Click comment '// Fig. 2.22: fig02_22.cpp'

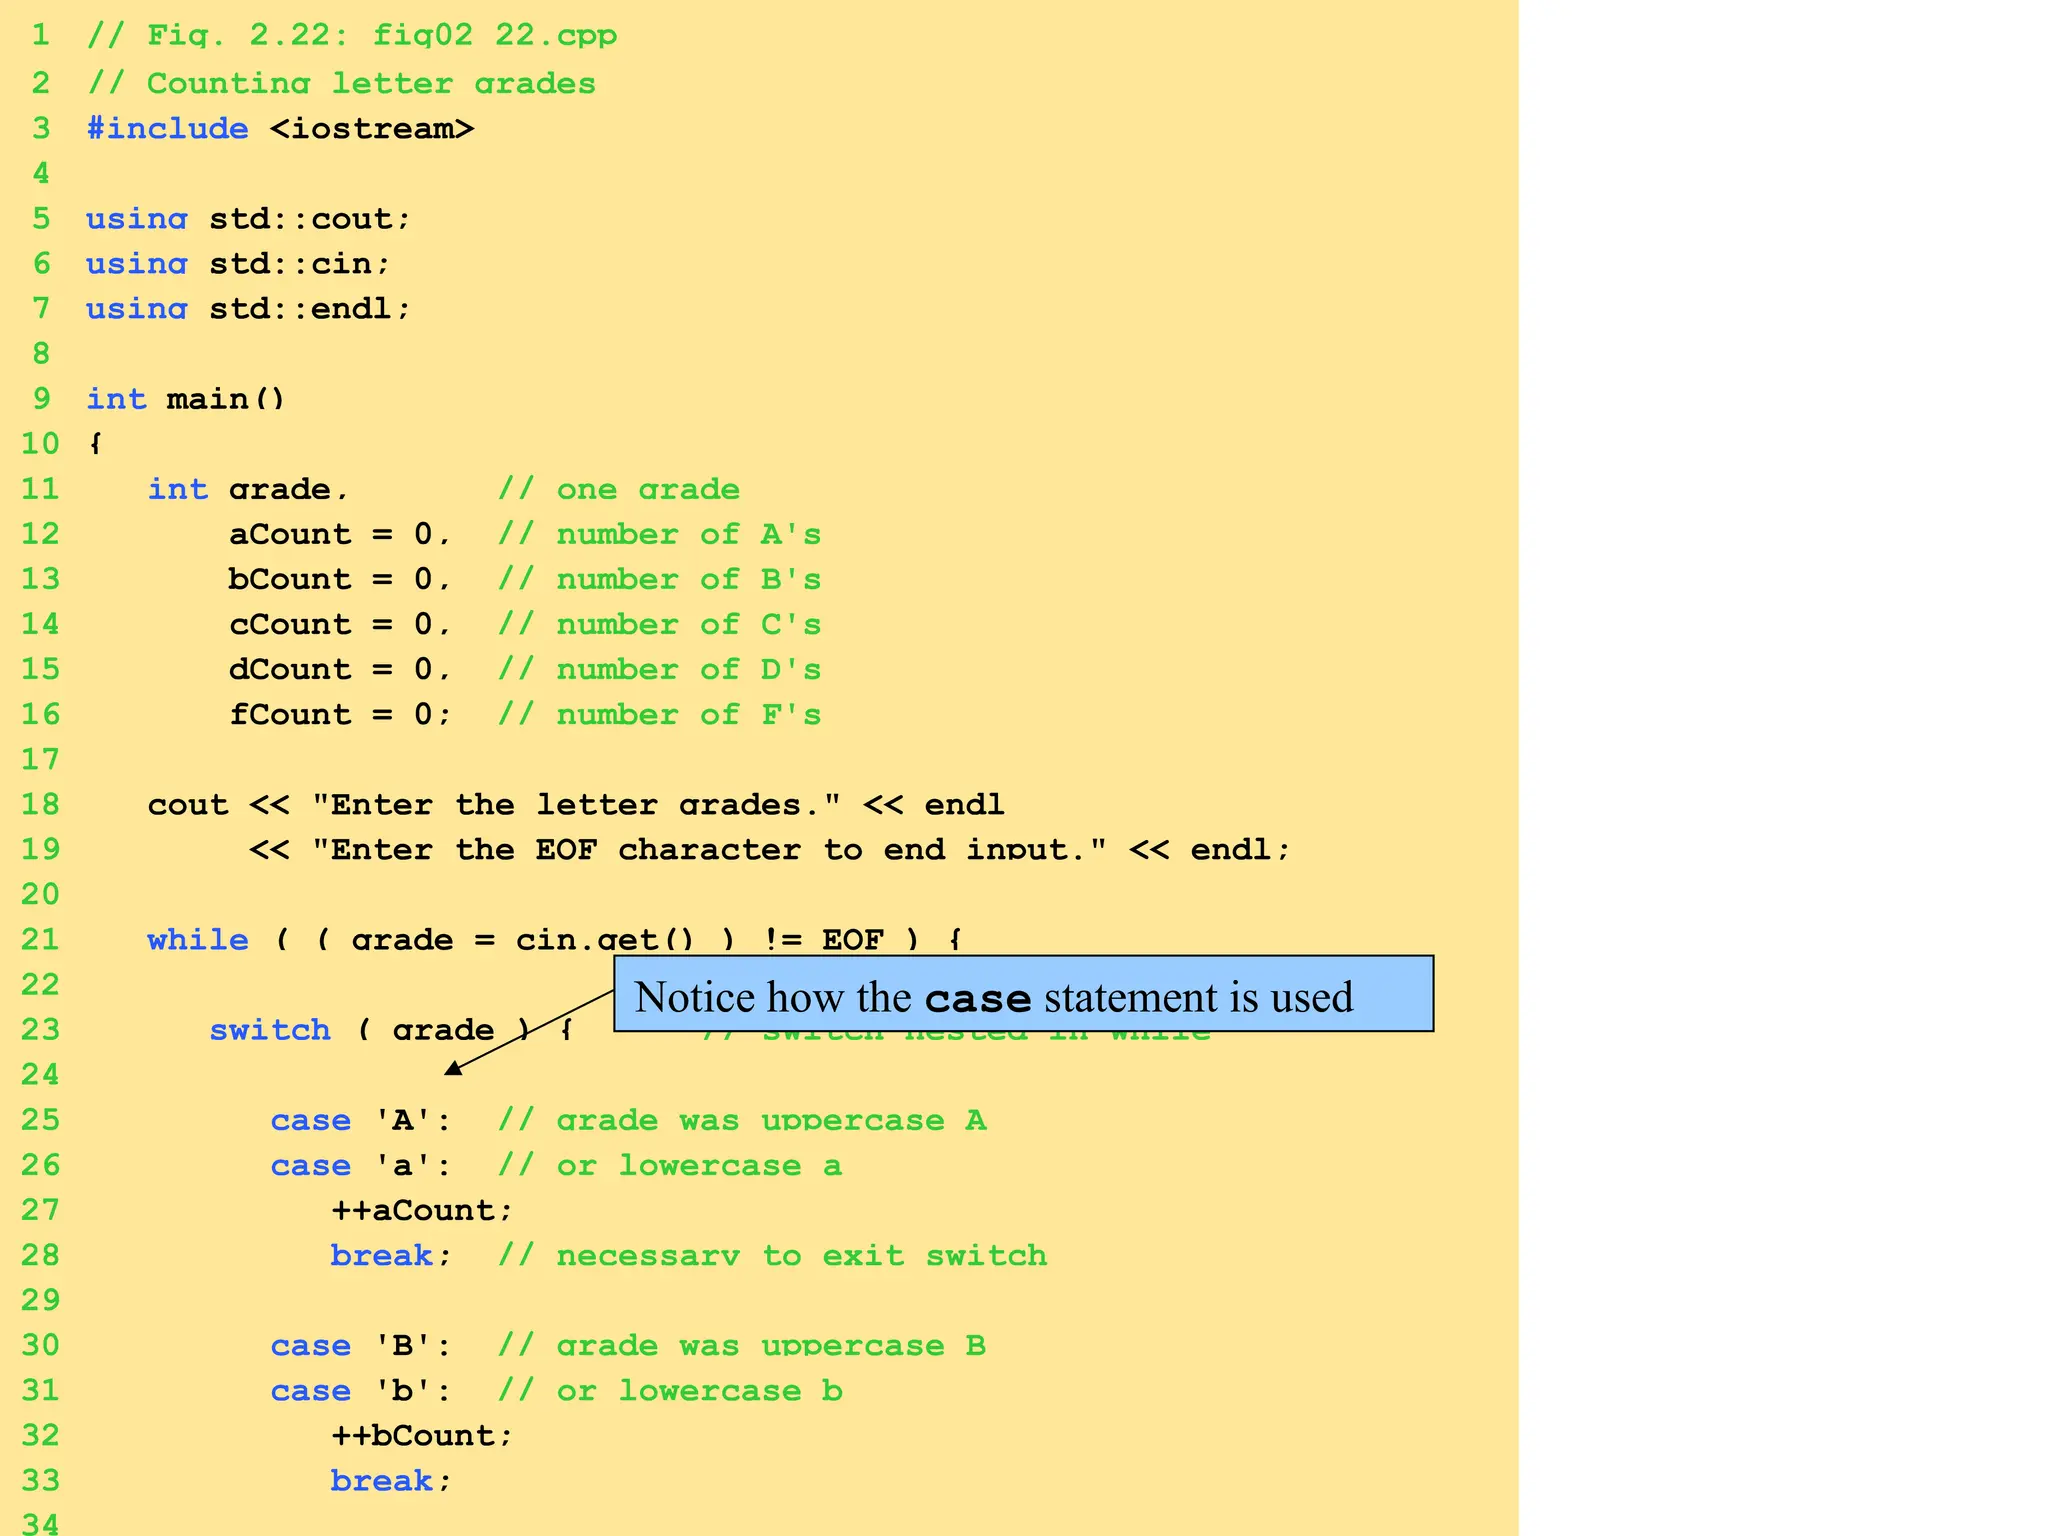352,35
